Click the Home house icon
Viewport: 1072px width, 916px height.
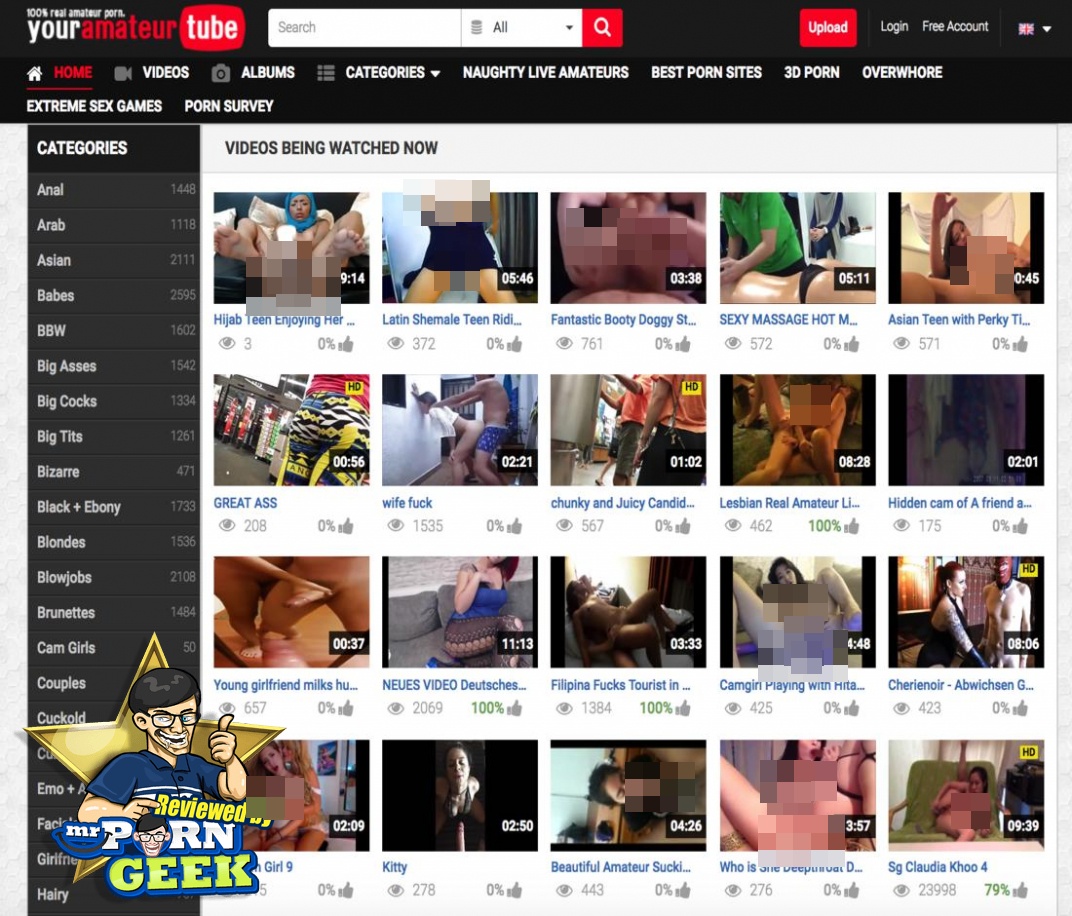(x=35, y=73)
